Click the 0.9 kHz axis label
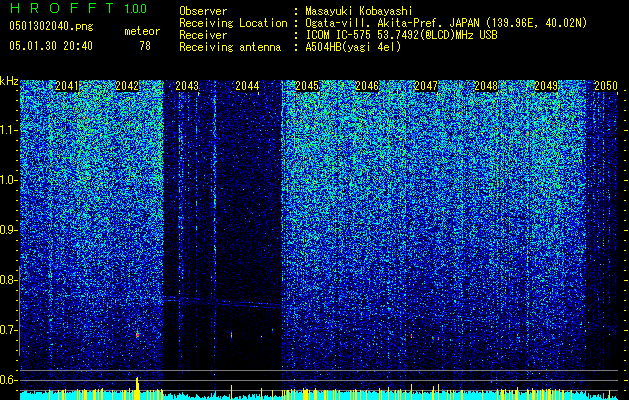 coord(9,230)
